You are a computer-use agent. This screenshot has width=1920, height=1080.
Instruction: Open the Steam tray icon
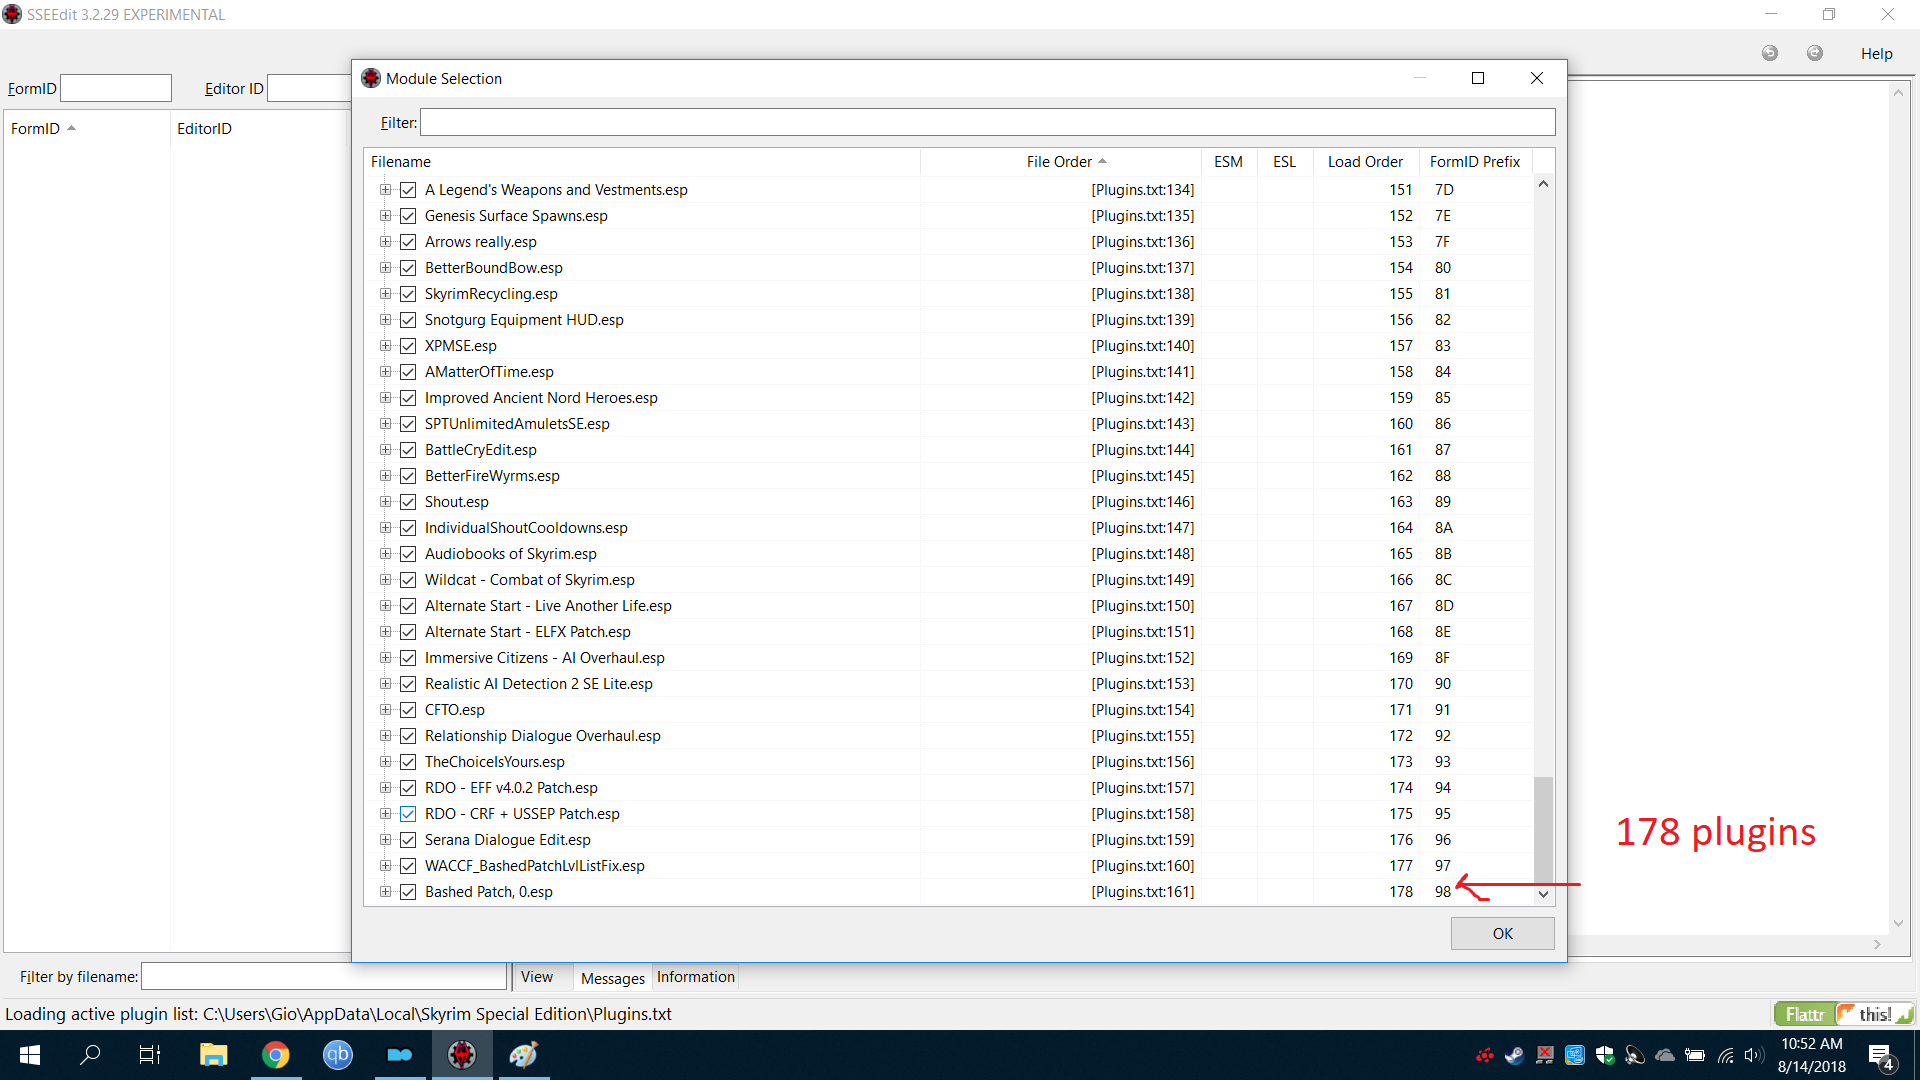click(x=1514, y=1055)
